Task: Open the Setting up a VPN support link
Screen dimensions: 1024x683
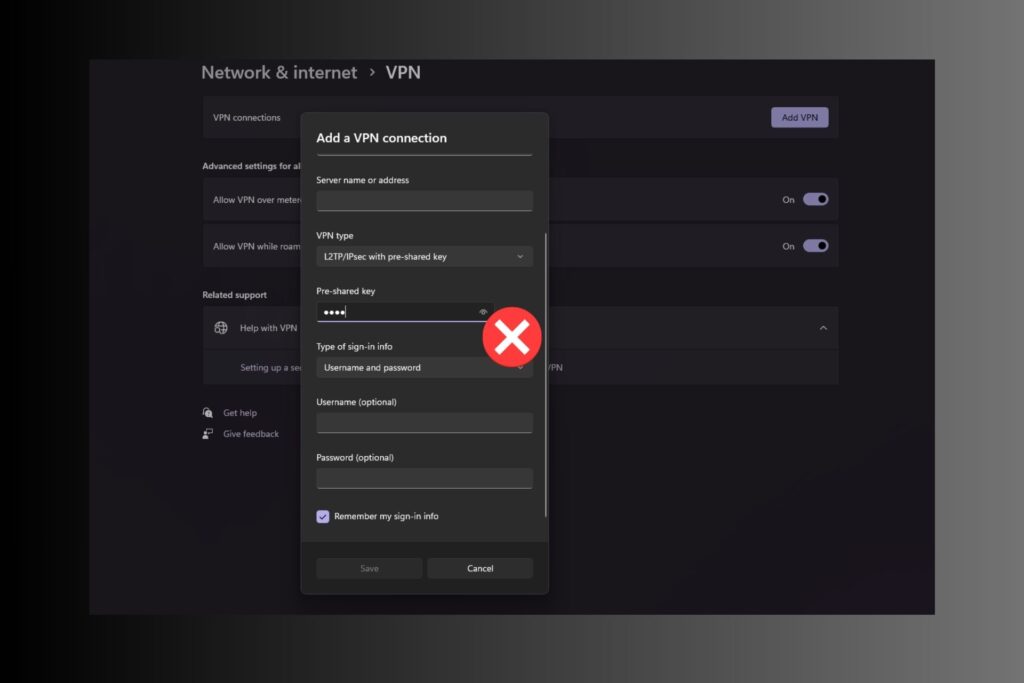Action: point(268,367)
